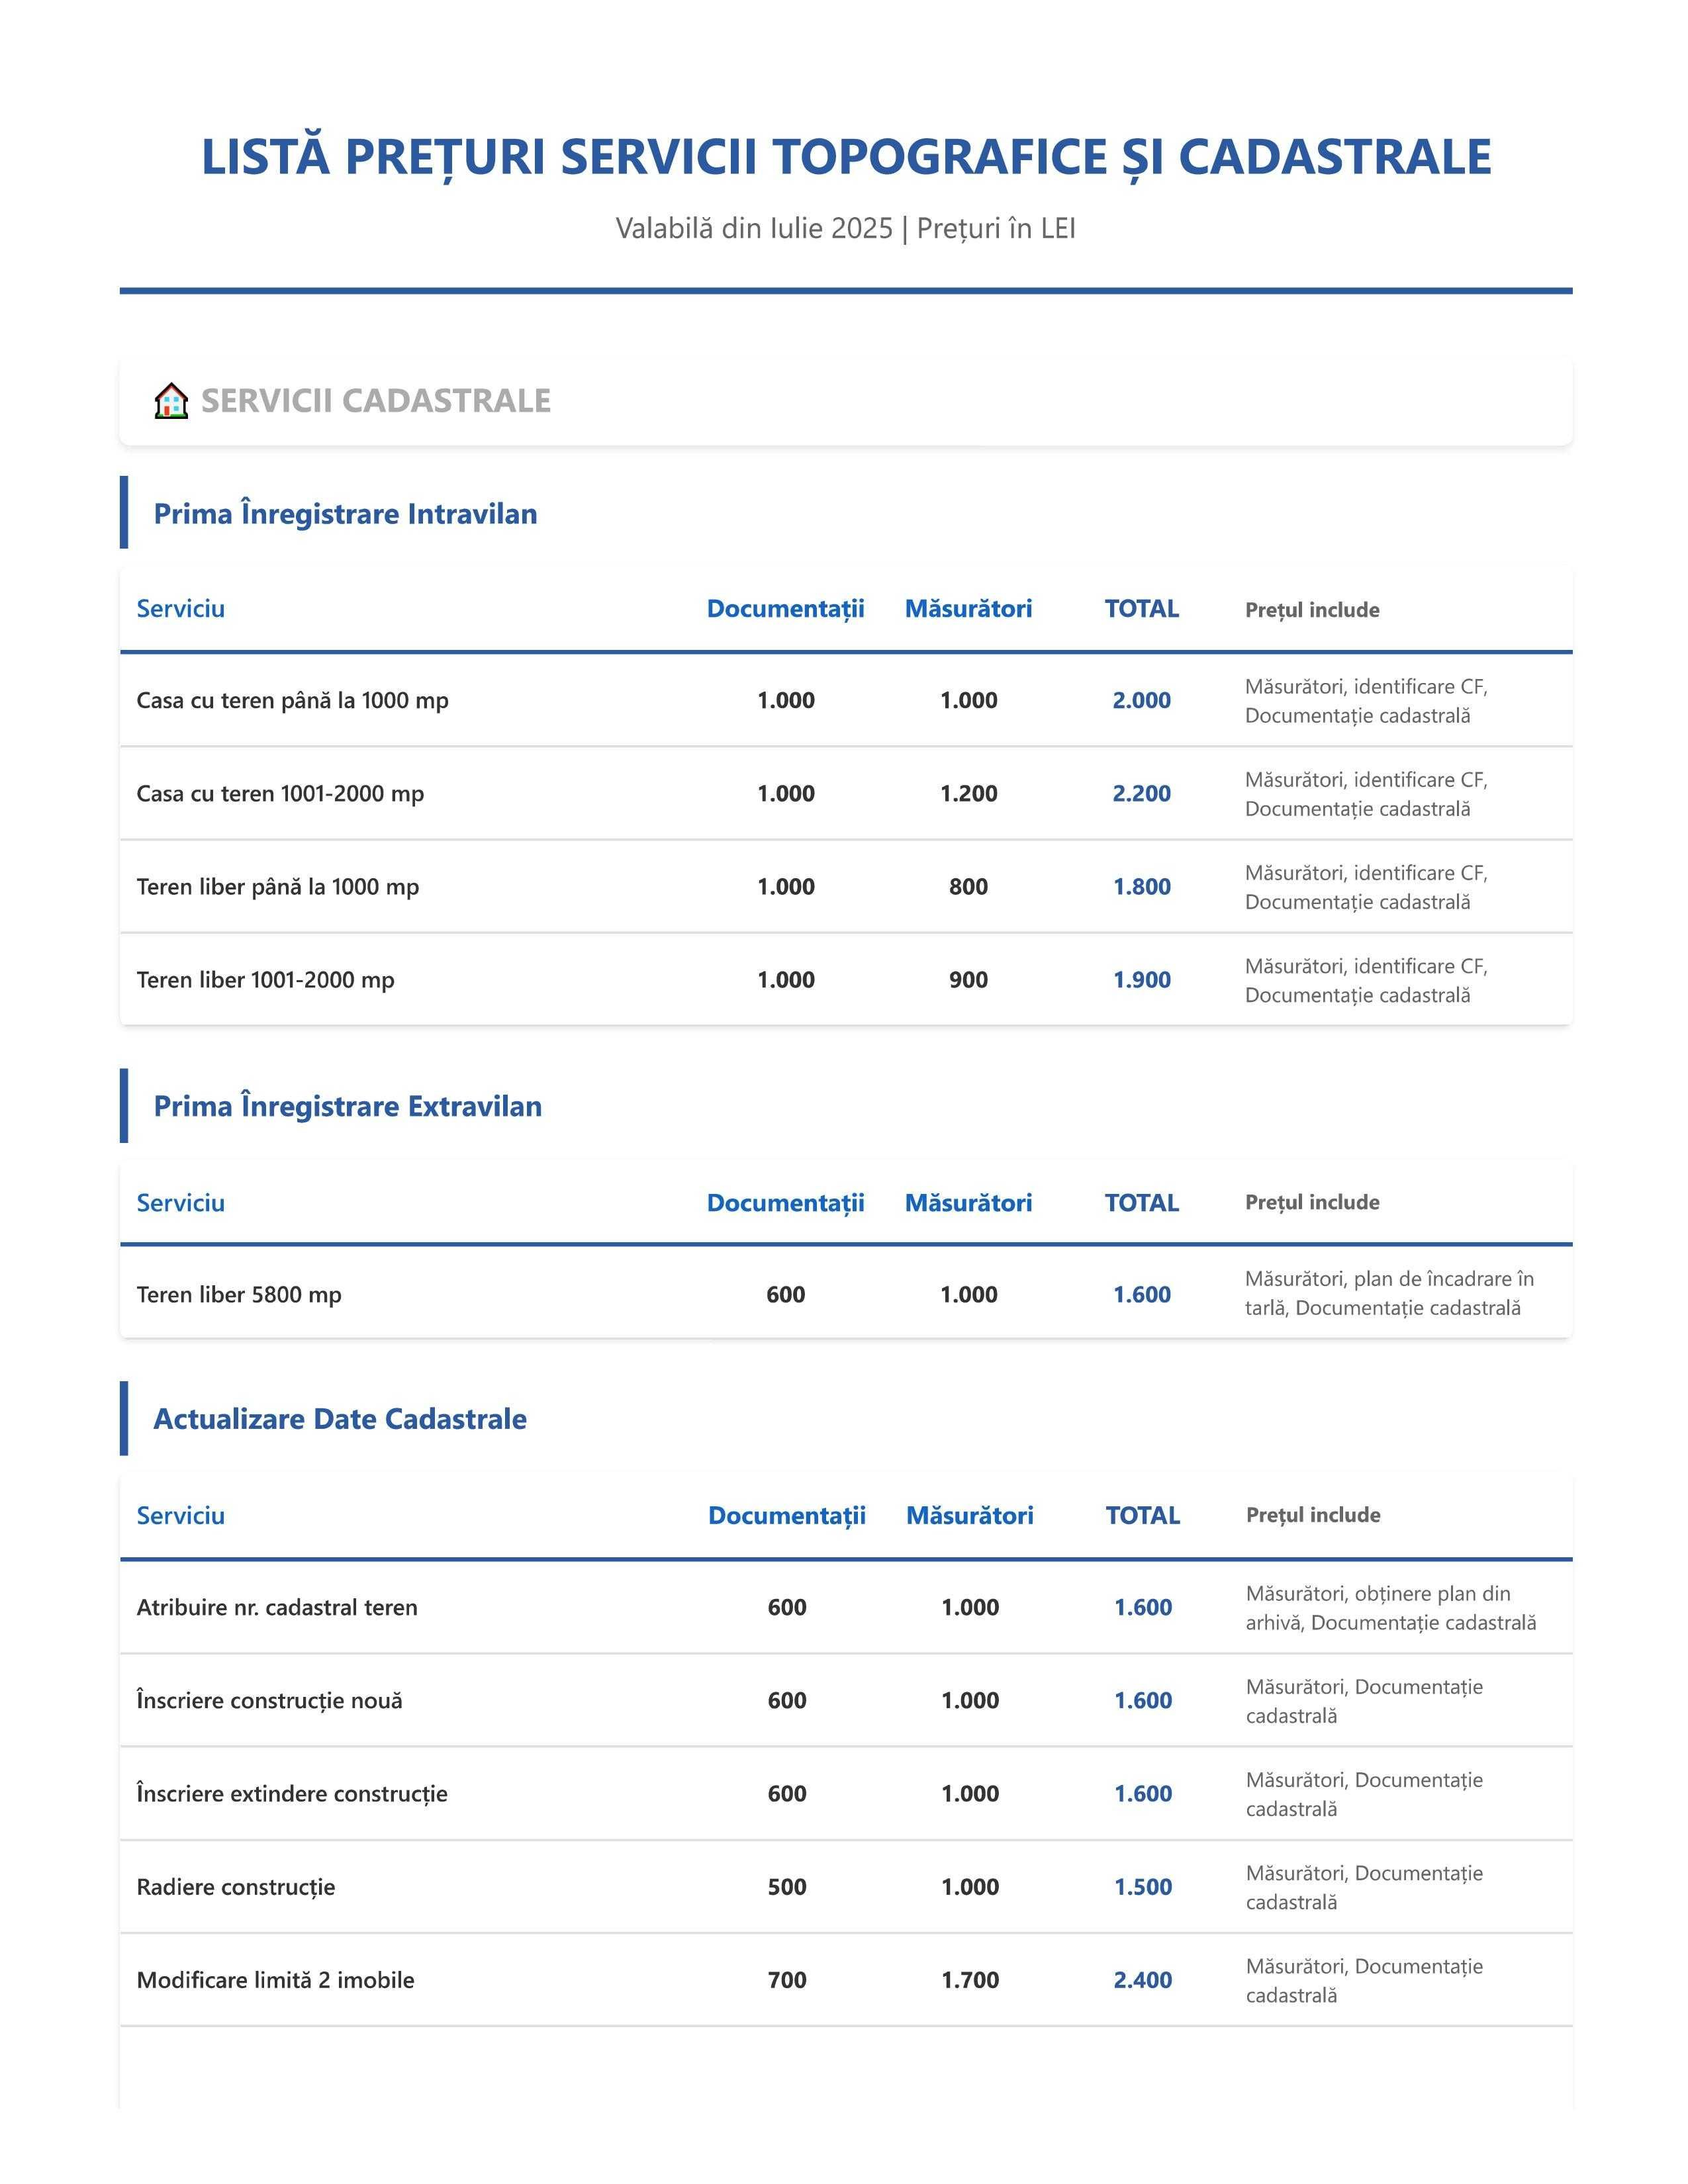
Task: Click Documentații header in Intravilan table
Action: click(x=786, y=609)
